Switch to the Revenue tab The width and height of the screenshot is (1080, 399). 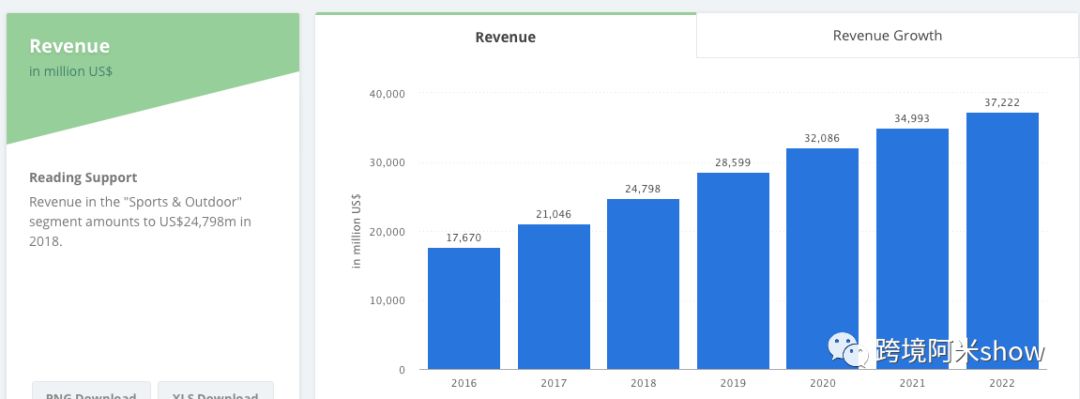[506, 36]
